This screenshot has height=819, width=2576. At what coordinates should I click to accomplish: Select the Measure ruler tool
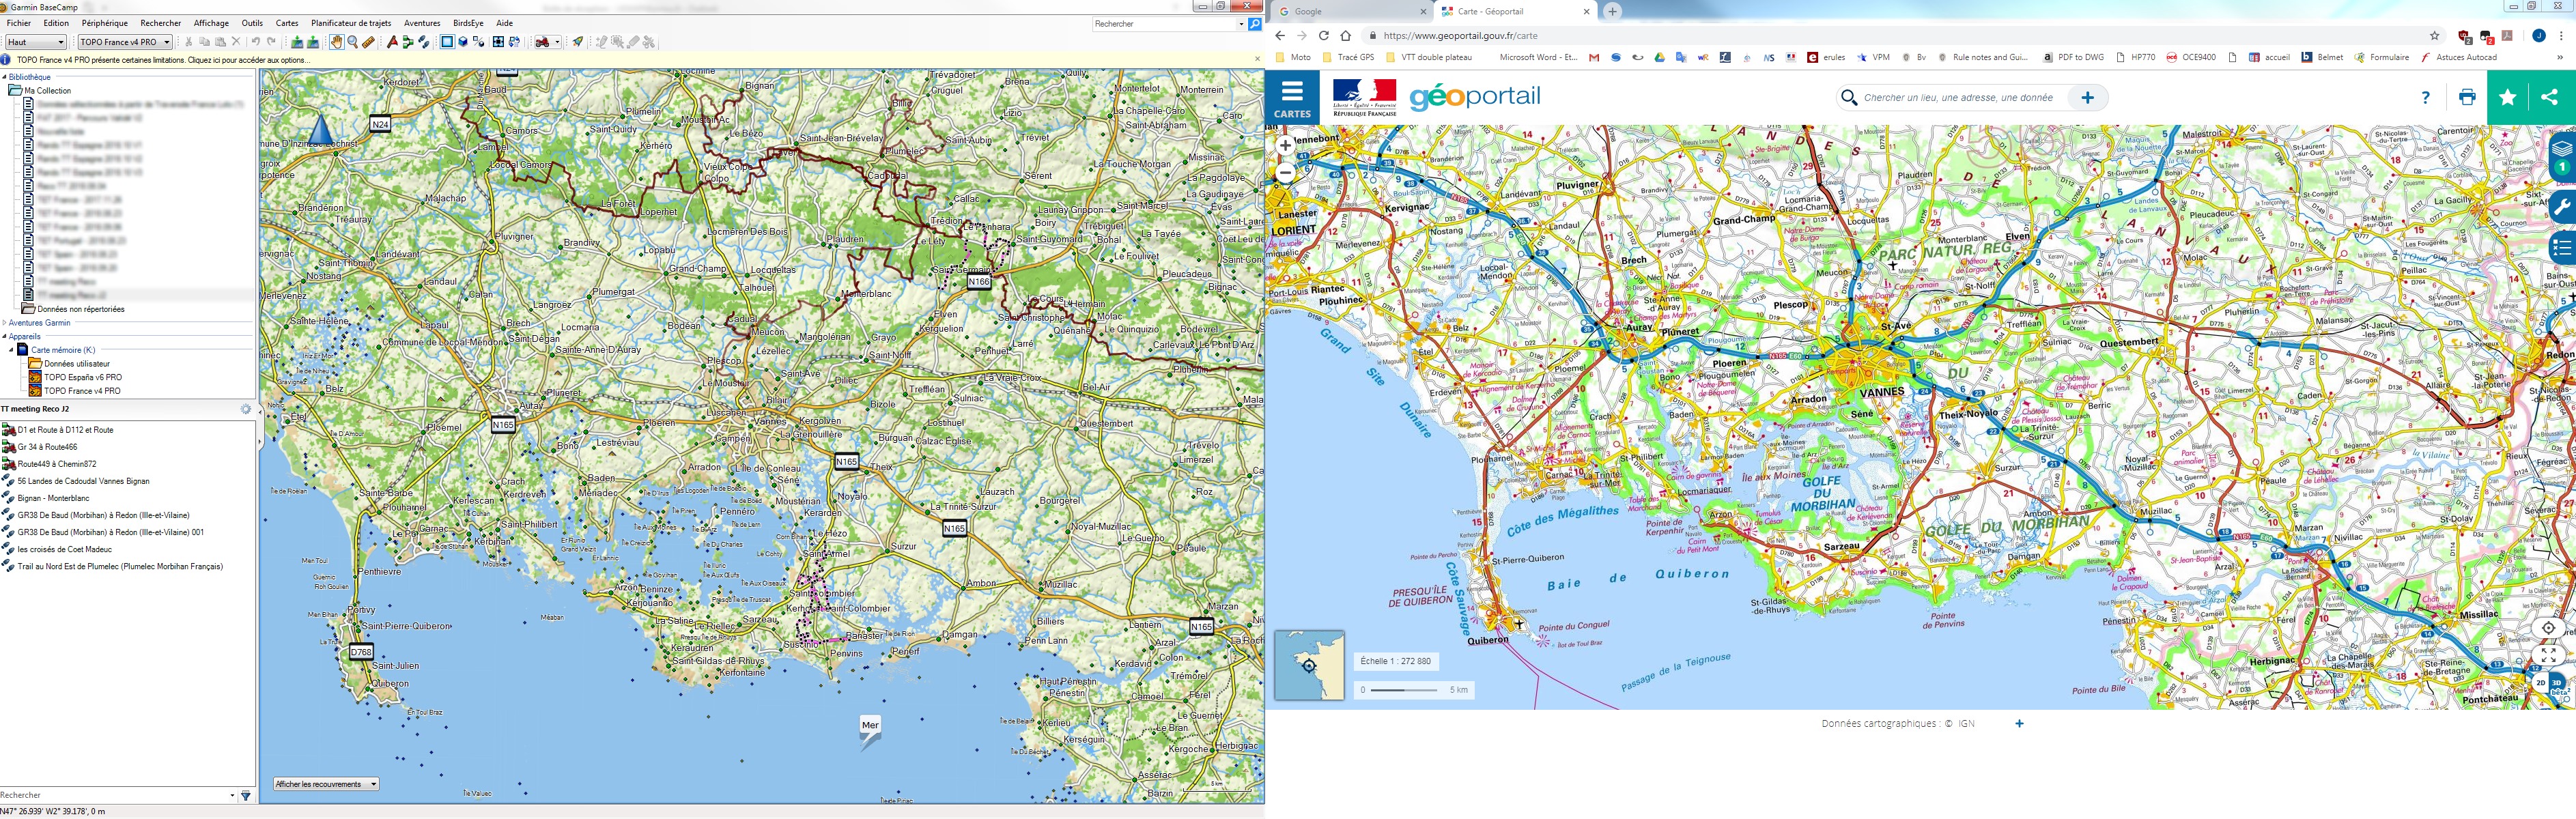tap(368, 42)
